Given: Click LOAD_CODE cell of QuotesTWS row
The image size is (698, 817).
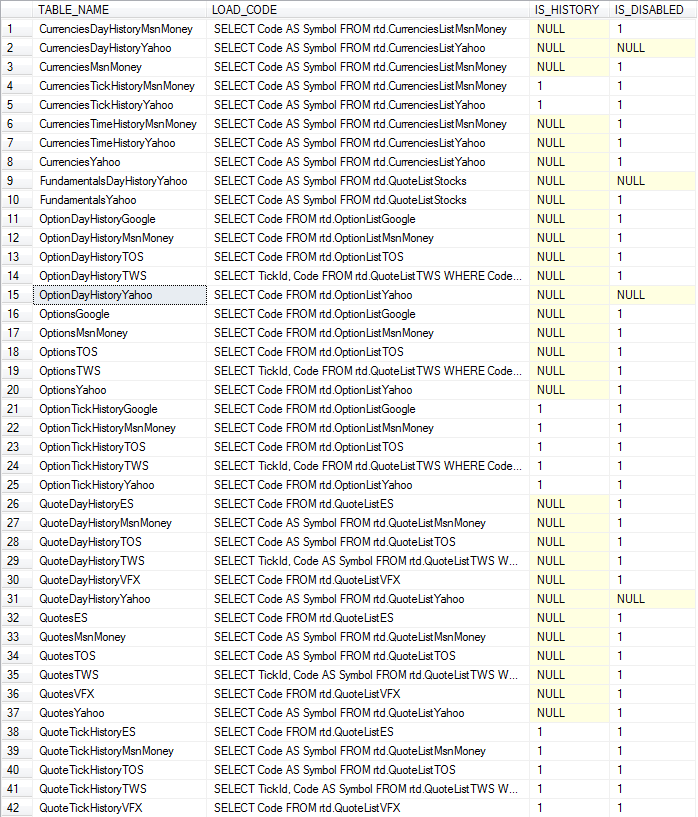Looking at the screenshot, I should [368, 676].
